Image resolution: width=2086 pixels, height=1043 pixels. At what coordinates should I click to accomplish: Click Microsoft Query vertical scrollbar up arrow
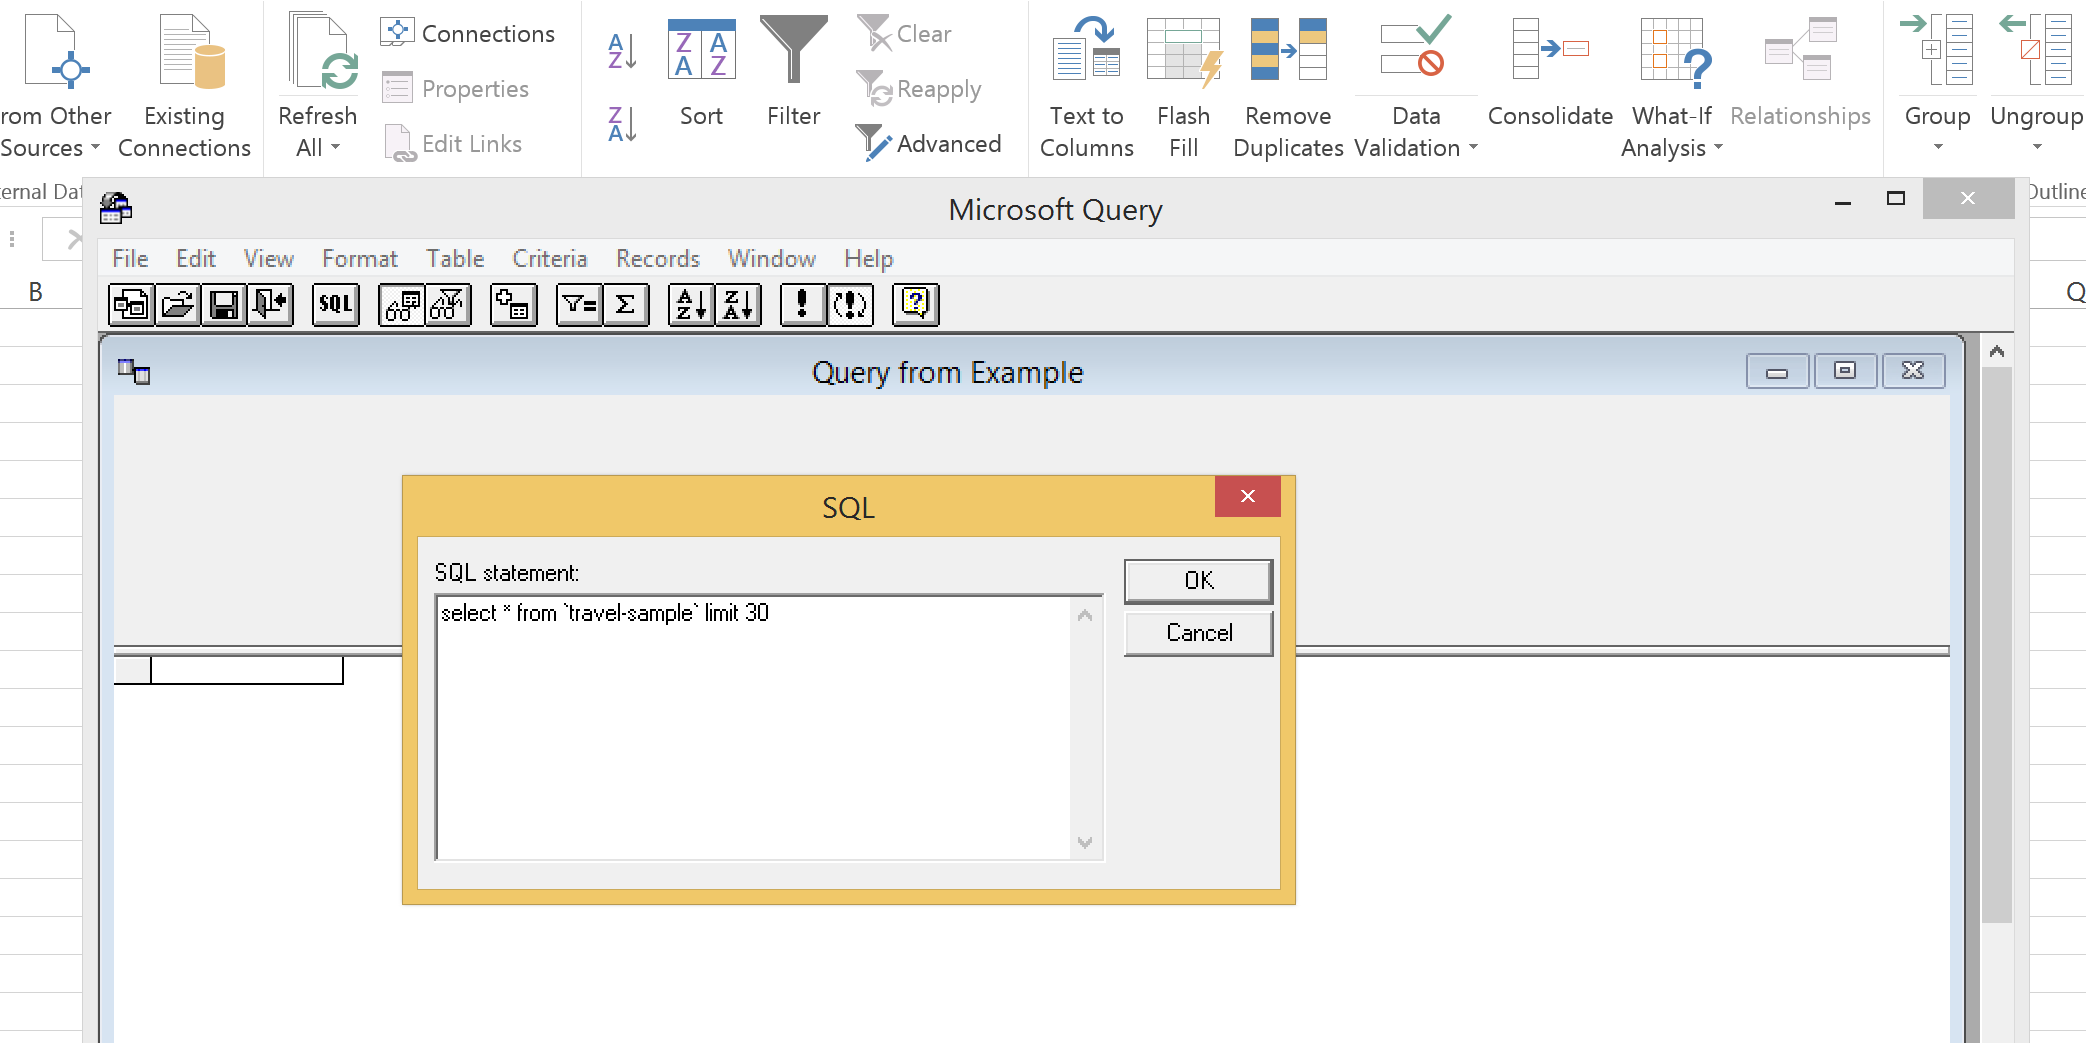click(x=1997, y=351)
